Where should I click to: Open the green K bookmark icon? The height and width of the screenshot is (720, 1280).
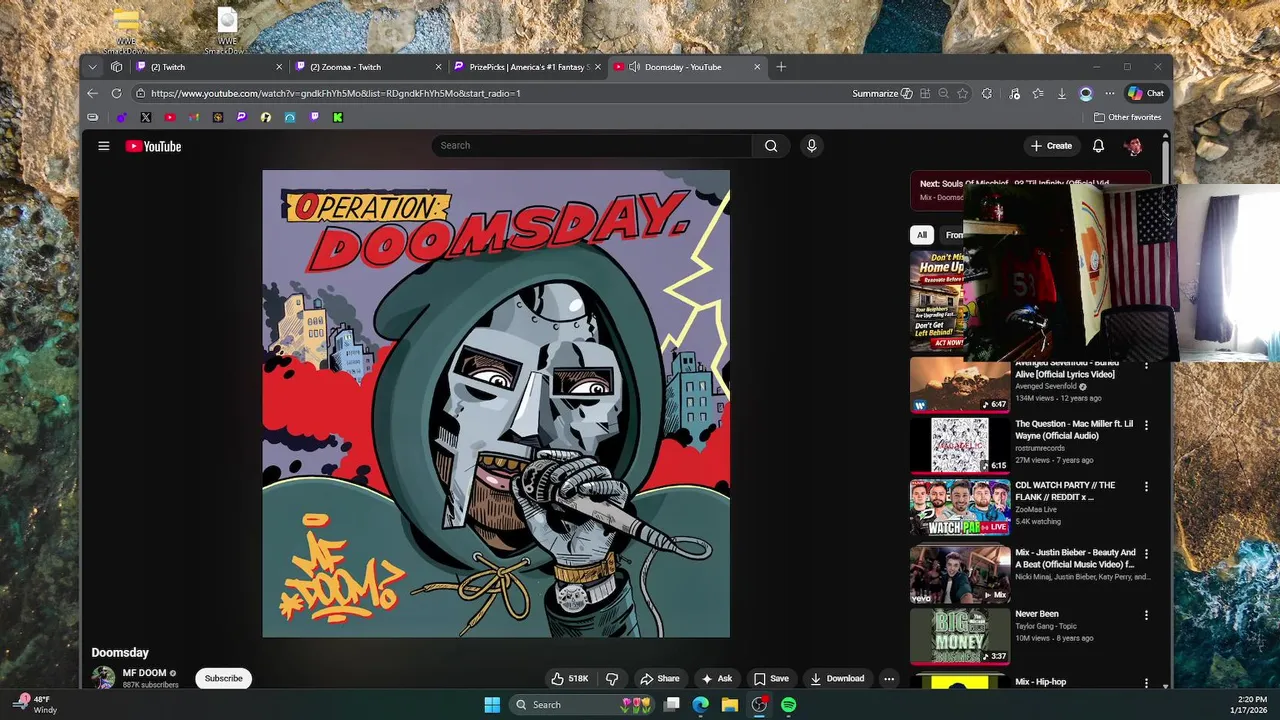pos(338,117)
